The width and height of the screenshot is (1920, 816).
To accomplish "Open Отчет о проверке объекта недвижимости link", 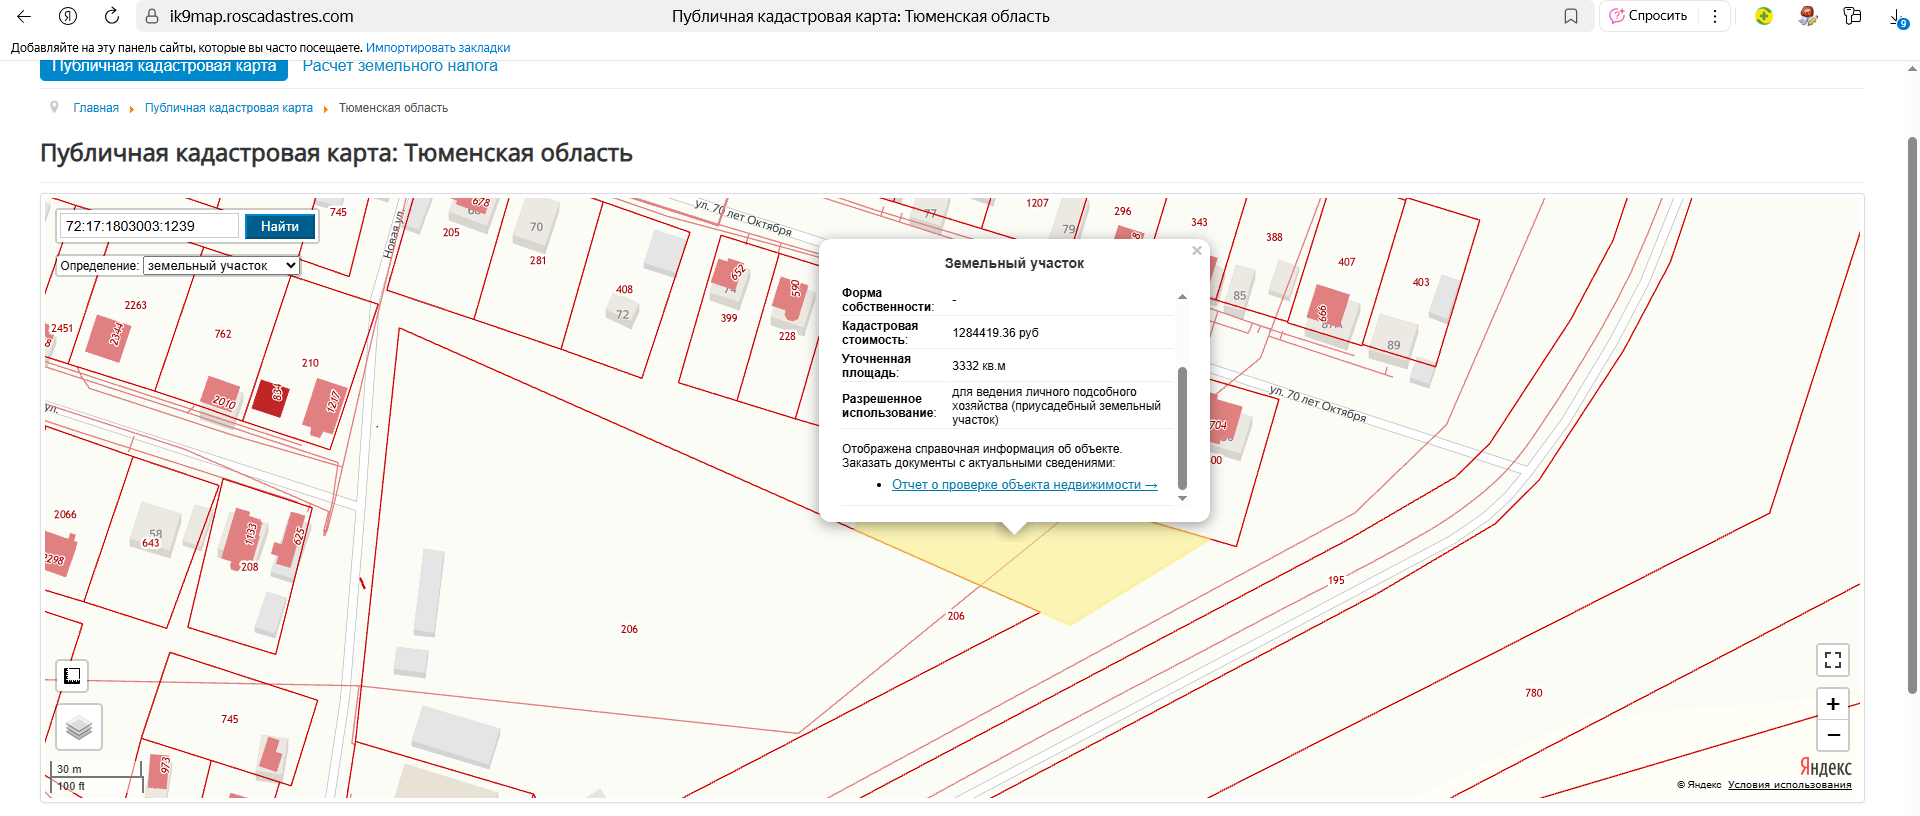I will (x=1024, y=485).
